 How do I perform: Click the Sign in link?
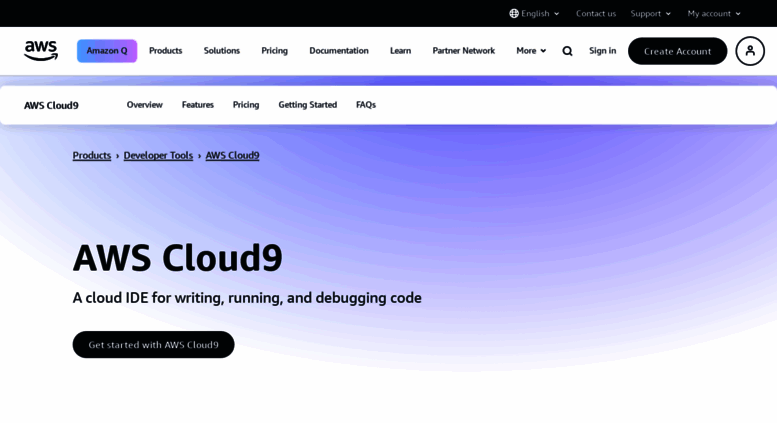[x=603, y=51]
